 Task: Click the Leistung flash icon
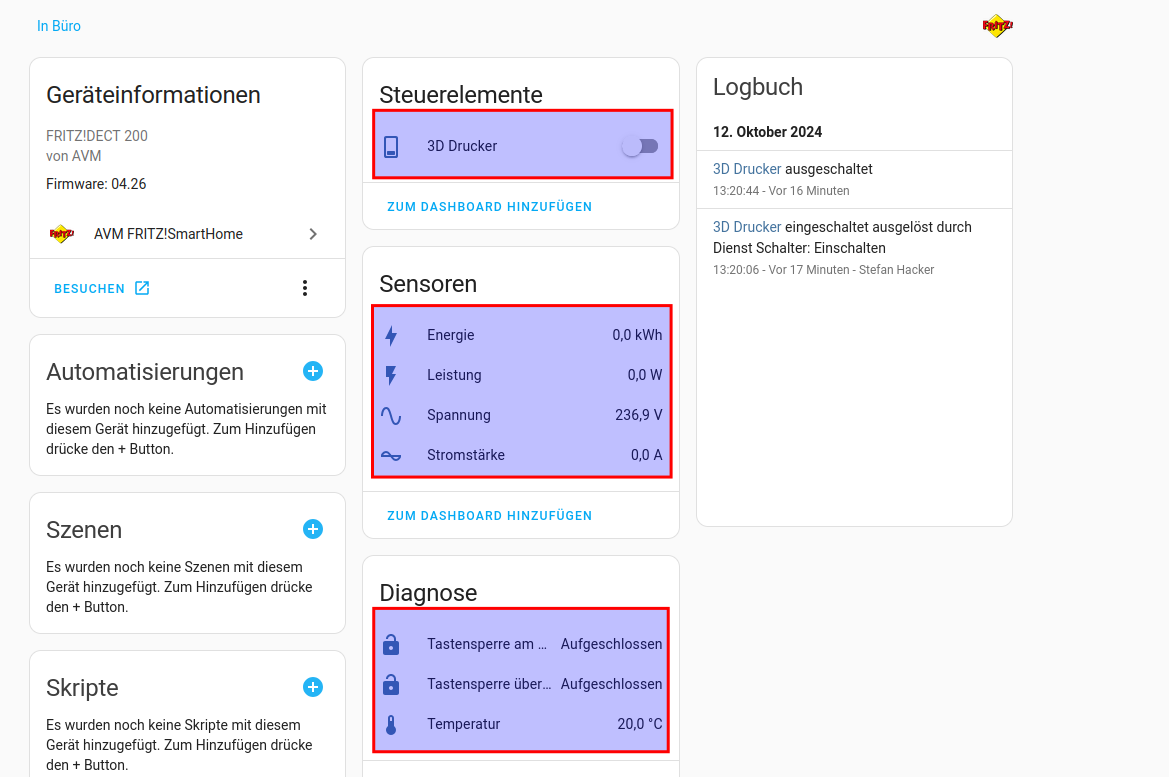click(x=391, y=376)
